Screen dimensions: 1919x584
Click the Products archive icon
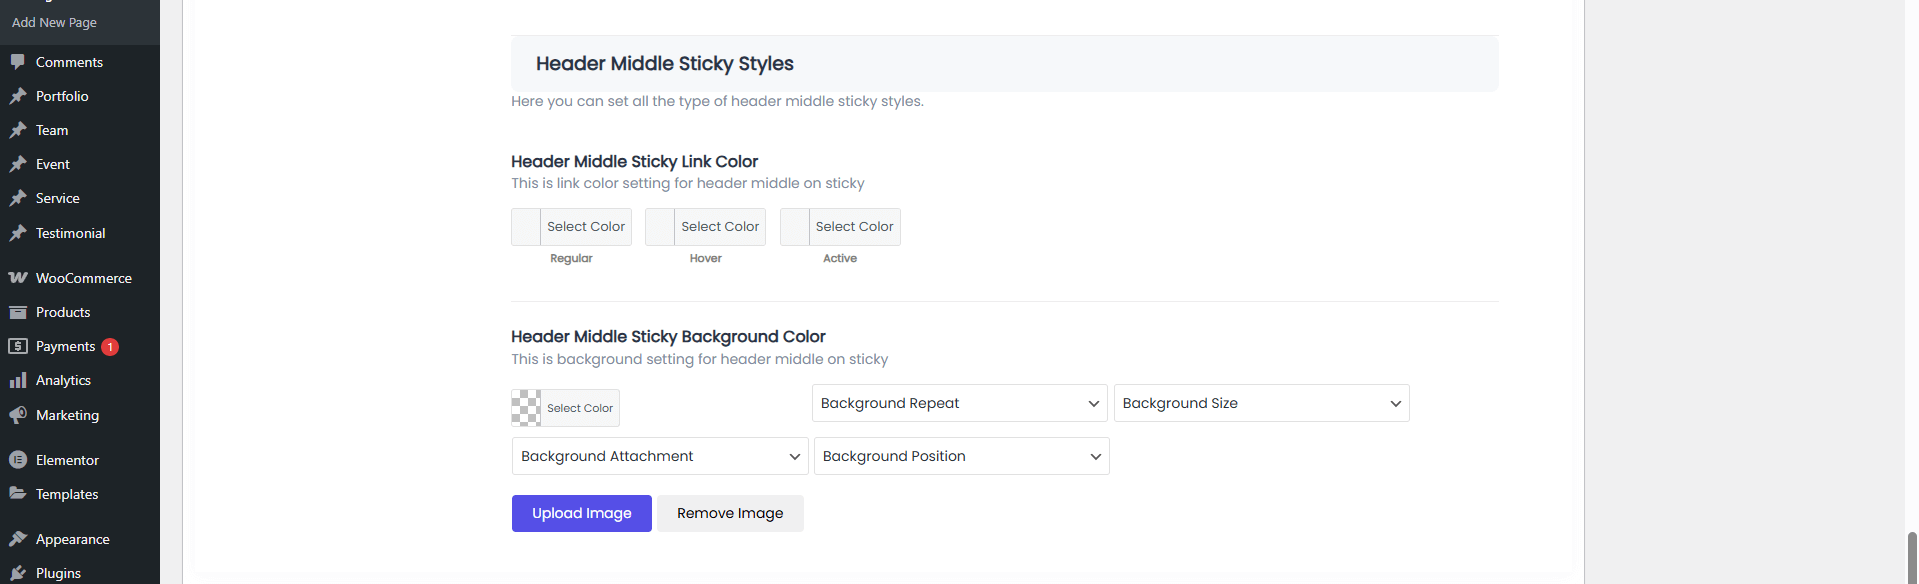click(18, 312)
